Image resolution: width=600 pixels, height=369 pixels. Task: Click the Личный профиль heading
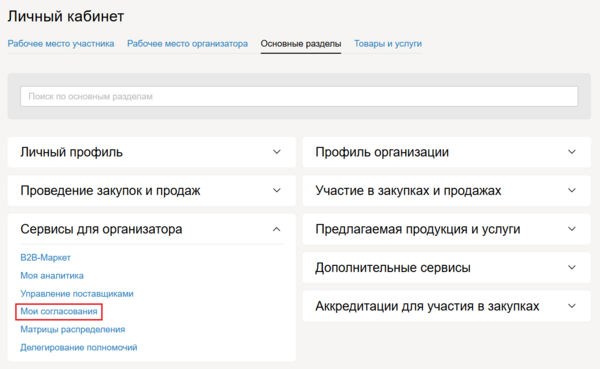tap(72, 152)
